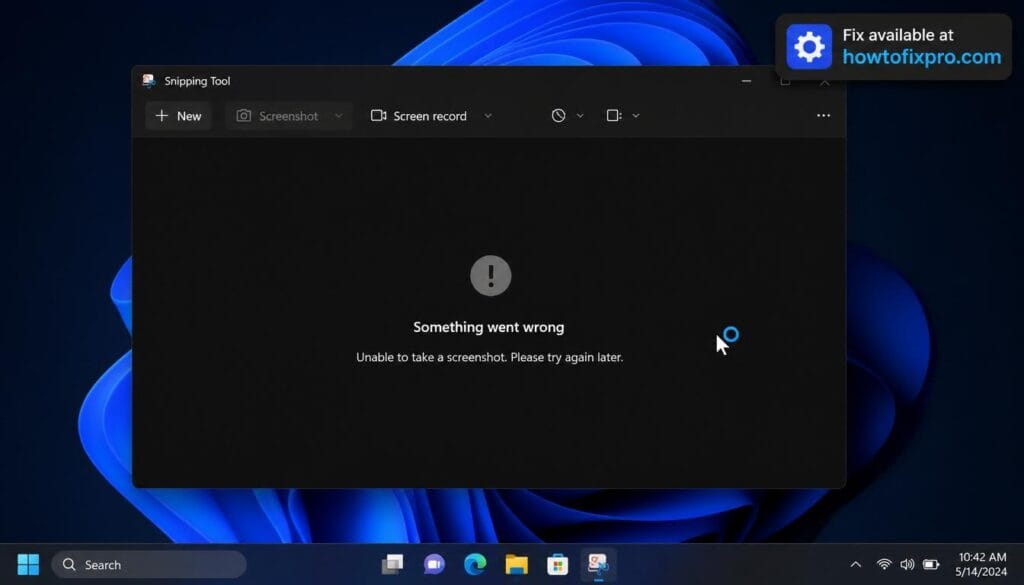This screenshot has height=585, width=1024.
Task: Open the Windows Start menu
Action: coord(28,565)
